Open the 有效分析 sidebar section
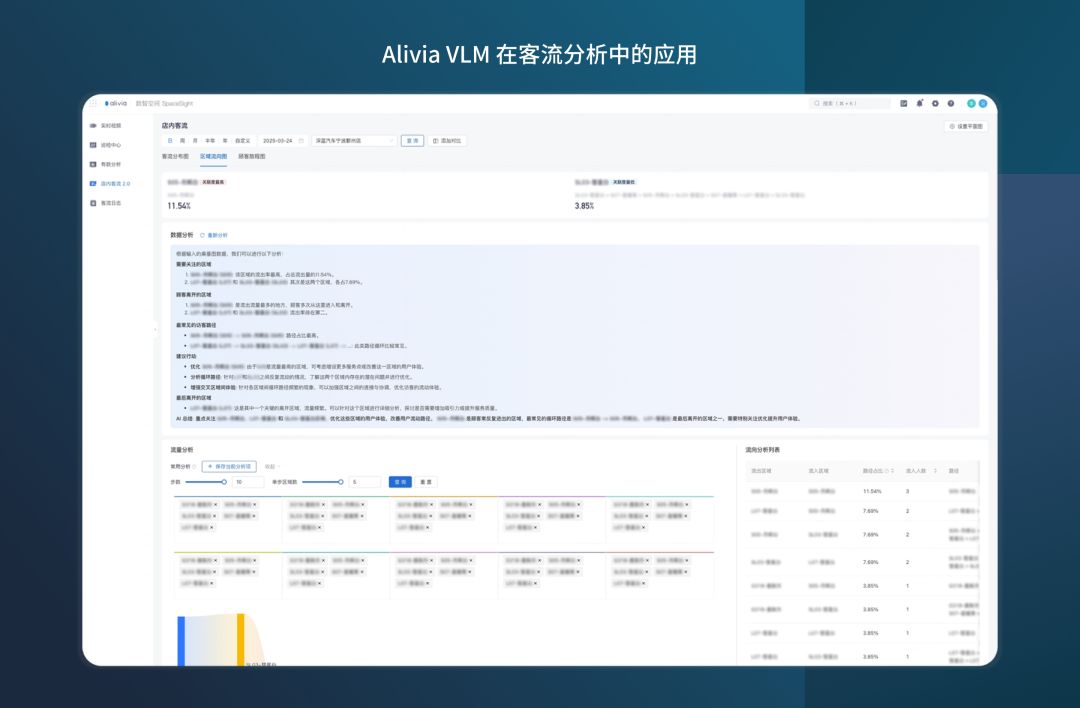 (x=112, y=165)
